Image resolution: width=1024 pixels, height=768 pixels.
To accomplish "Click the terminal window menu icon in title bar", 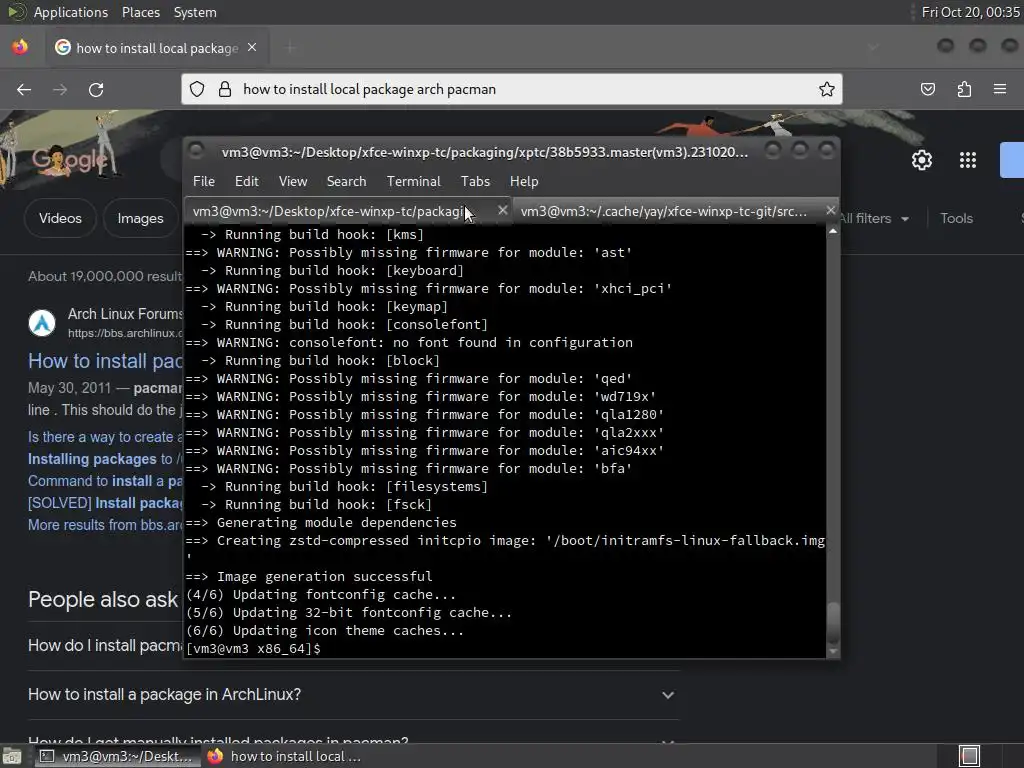I will click(x=196, y=151).
